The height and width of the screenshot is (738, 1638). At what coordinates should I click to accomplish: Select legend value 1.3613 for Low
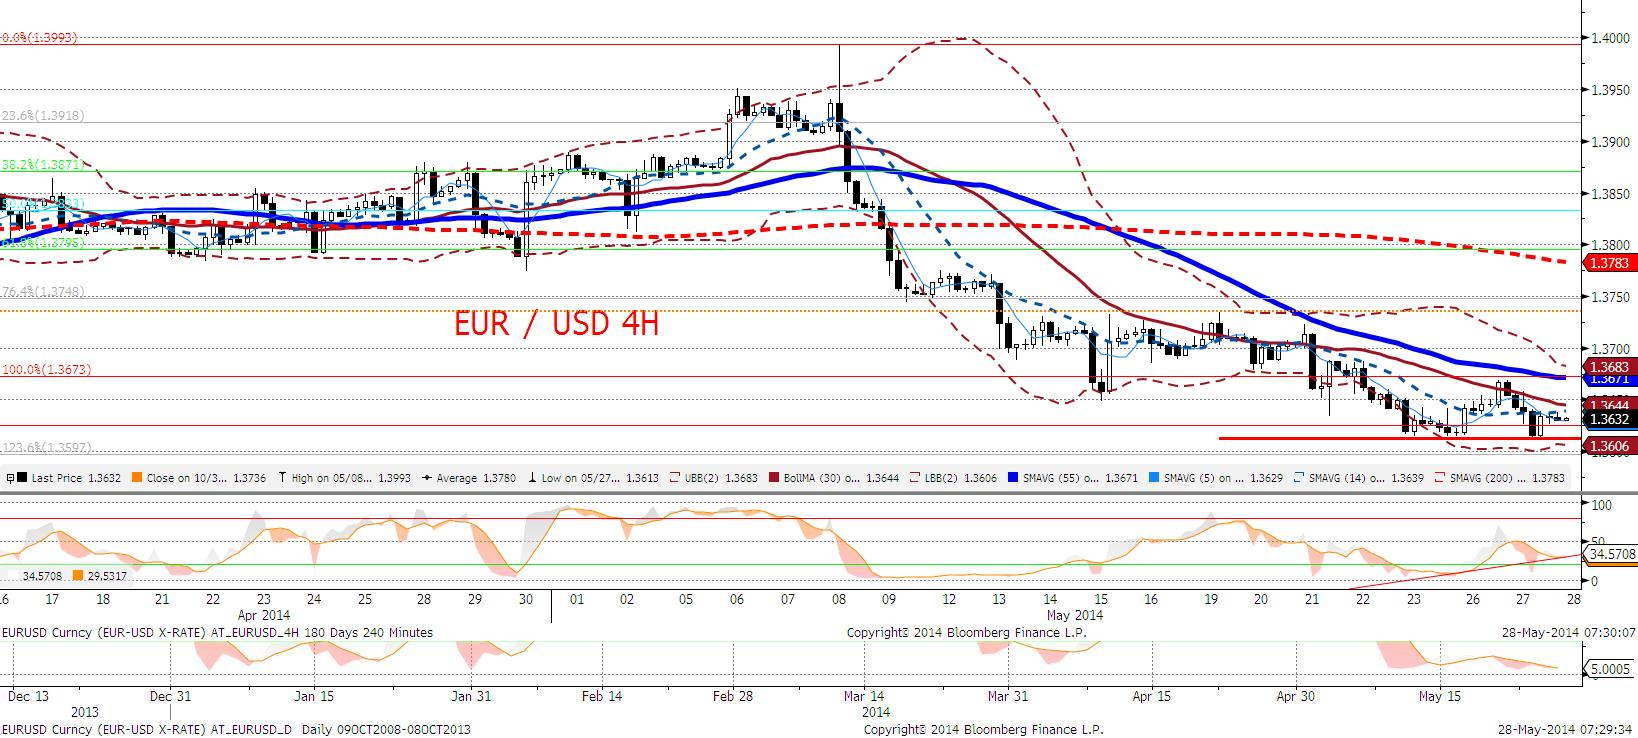(642, 478)
